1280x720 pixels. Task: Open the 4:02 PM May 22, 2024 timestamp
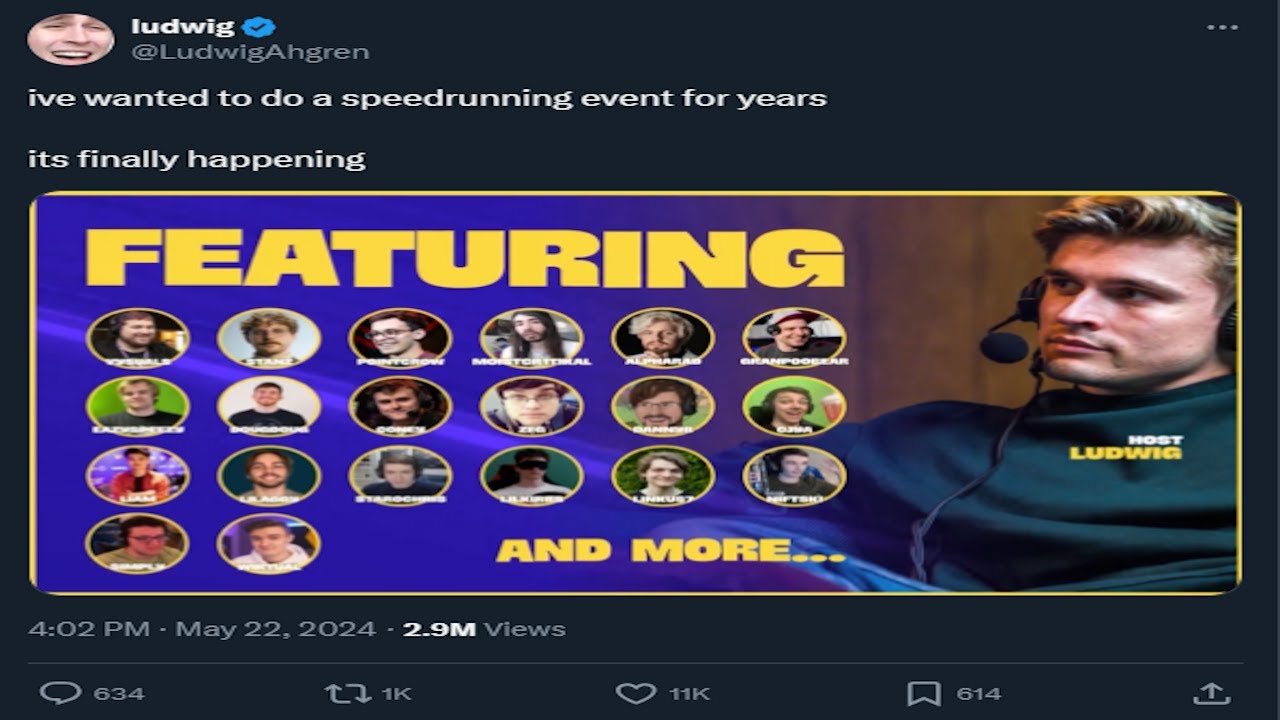point(202,629)
